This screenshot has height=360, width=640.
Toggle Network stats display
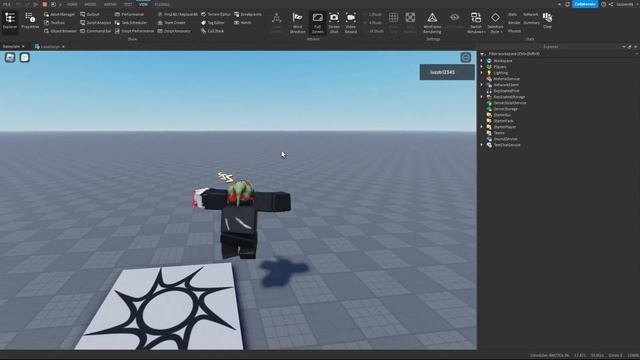click(x=531, y=14)
